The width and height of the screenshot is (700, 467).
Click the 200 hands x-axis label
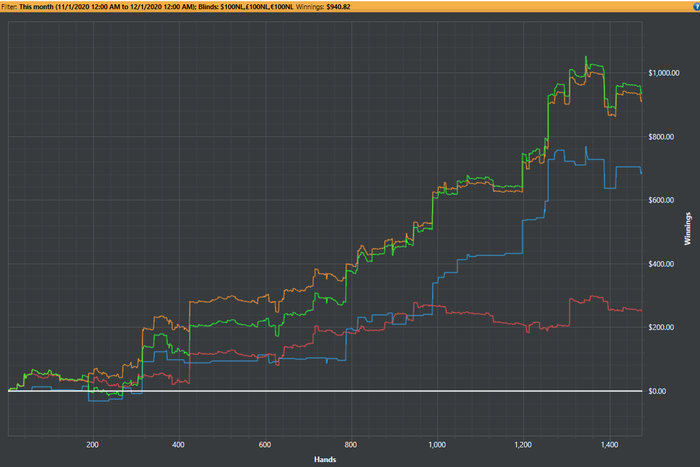click(x=92, y=445)
